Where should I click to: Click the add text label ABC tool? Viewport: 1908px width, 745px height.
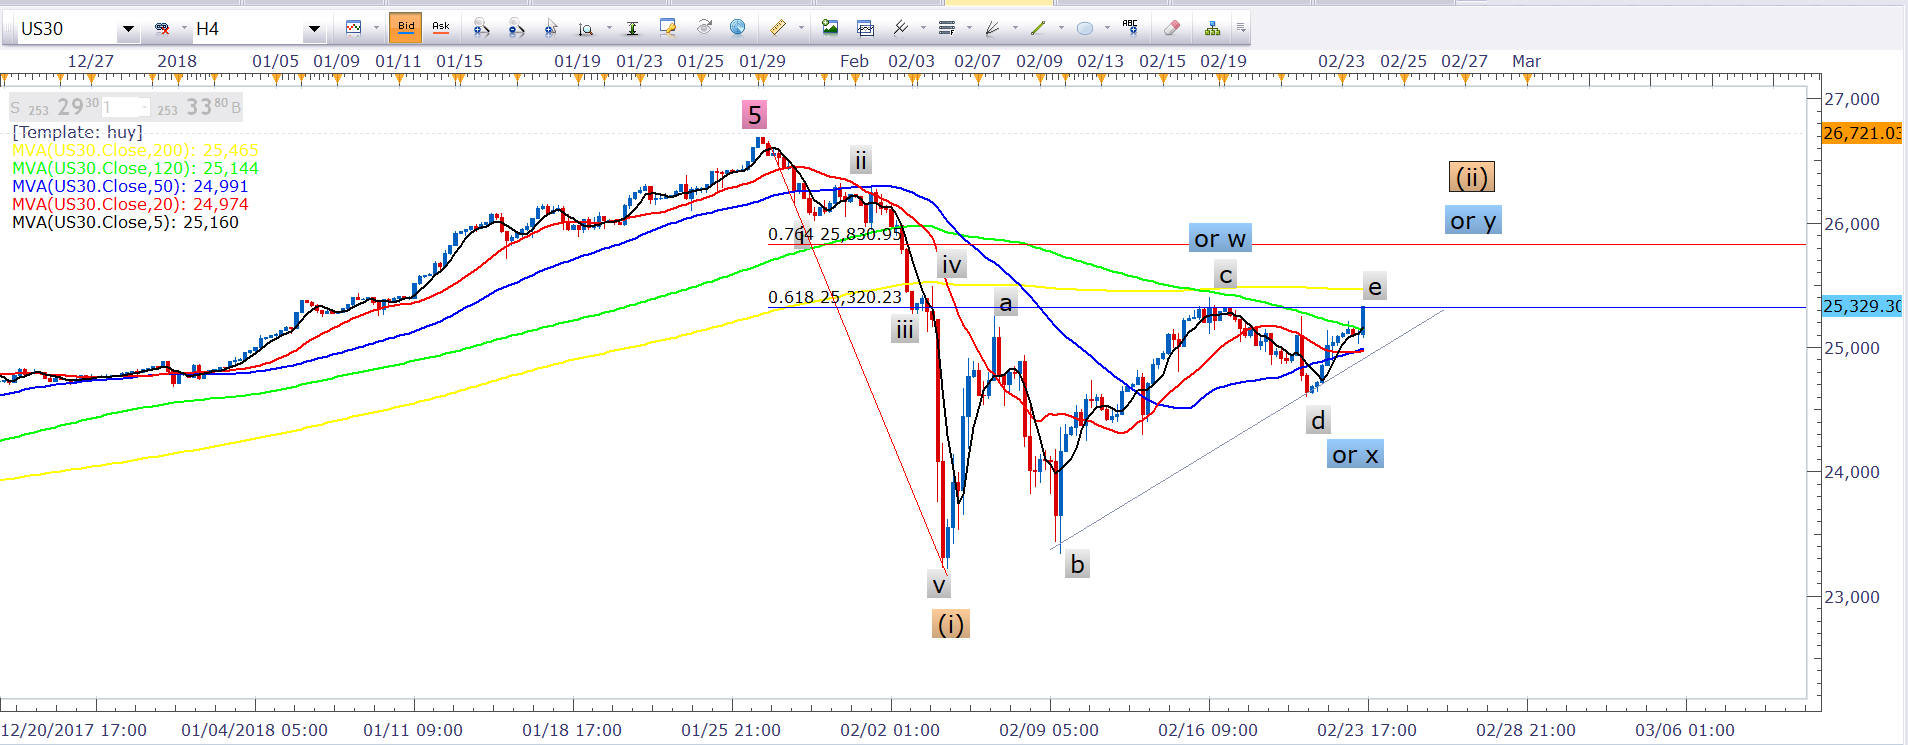coord(1130,27)
